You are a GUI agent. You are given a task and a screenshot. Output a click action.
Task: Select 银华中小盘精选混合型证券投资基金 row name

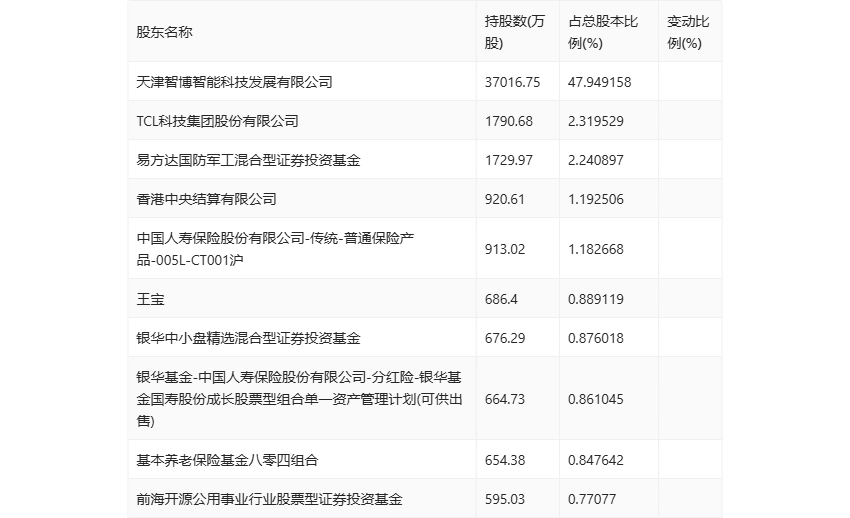248,338
